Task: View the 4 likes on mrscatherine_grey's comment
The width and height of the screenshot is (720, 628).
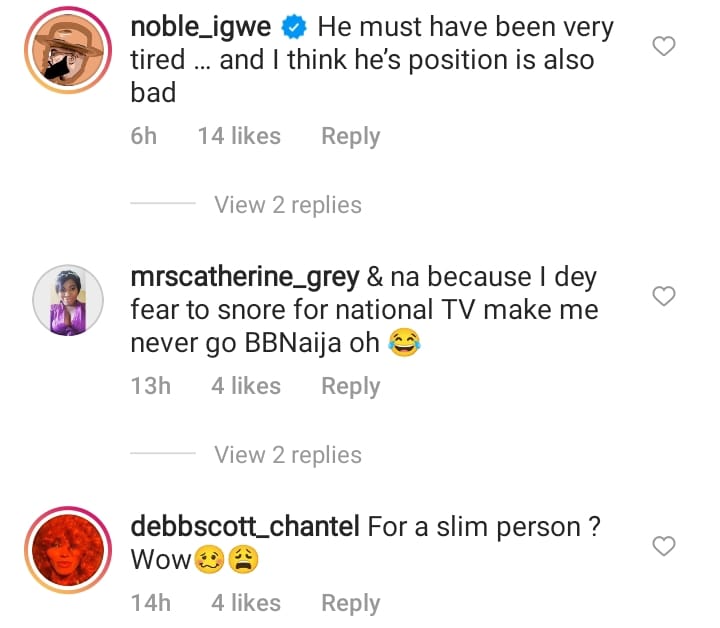Action: tap(246, 386)
